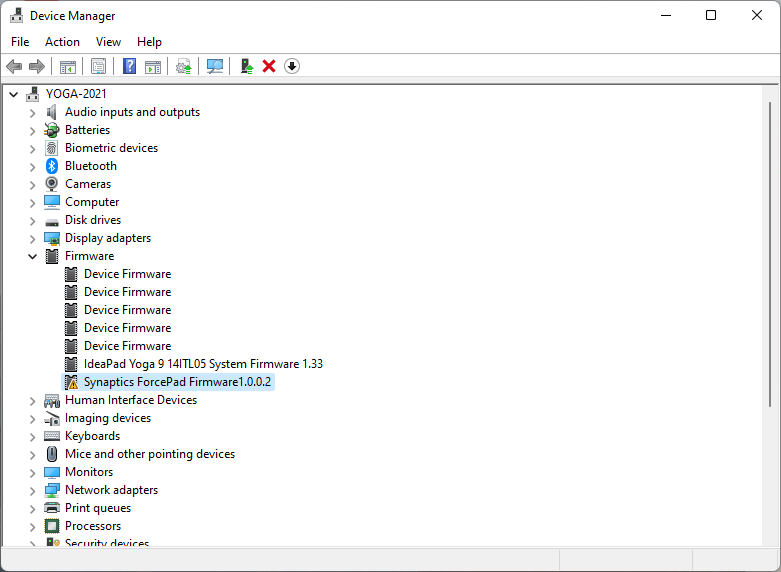Select Biometric devices label
This screenshot has height=572, width=781.
click(112, 148)
